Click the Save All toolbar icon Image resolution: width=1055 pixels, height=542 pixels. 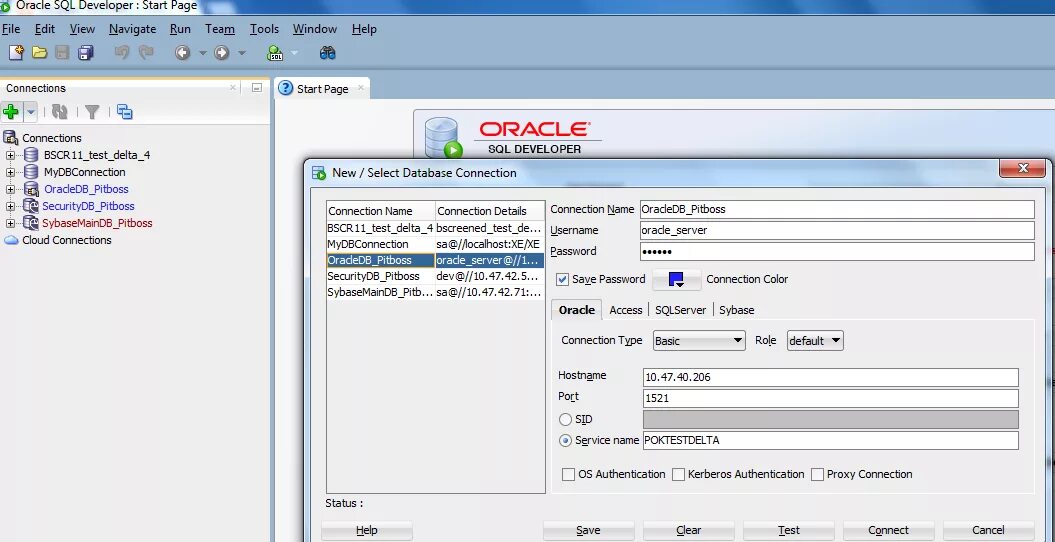[x=85, y=52]
